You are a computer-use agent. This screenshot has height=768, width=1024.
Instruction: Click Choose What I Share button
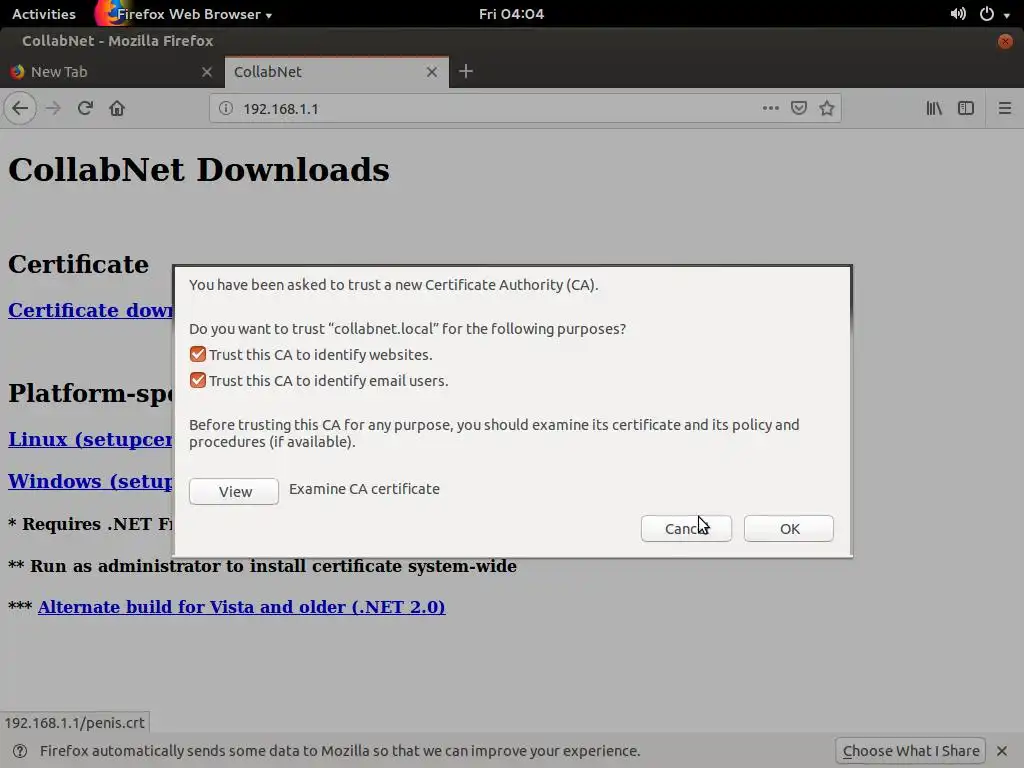click(910, 751)
